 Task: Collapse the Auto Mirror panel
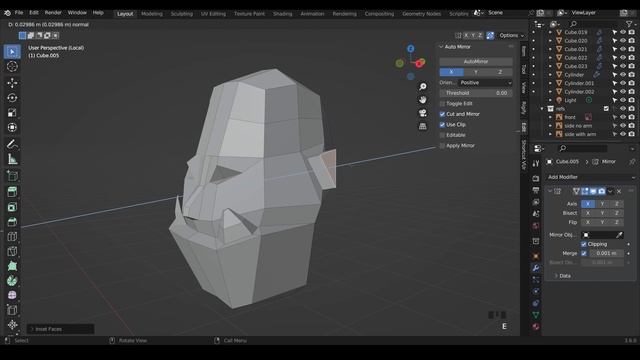pyautogui.click(x=441, y=47)
